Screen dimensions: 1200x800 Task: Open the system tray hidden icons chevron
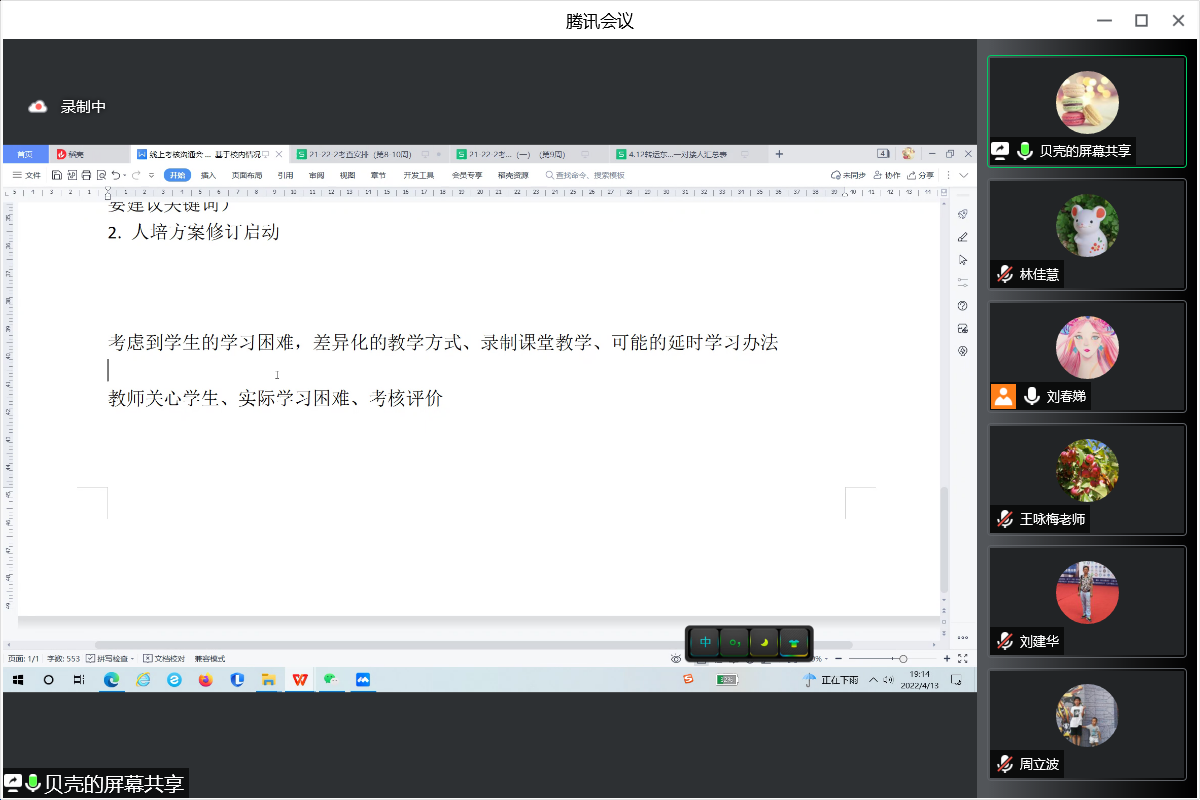click(x=874, y=680)
